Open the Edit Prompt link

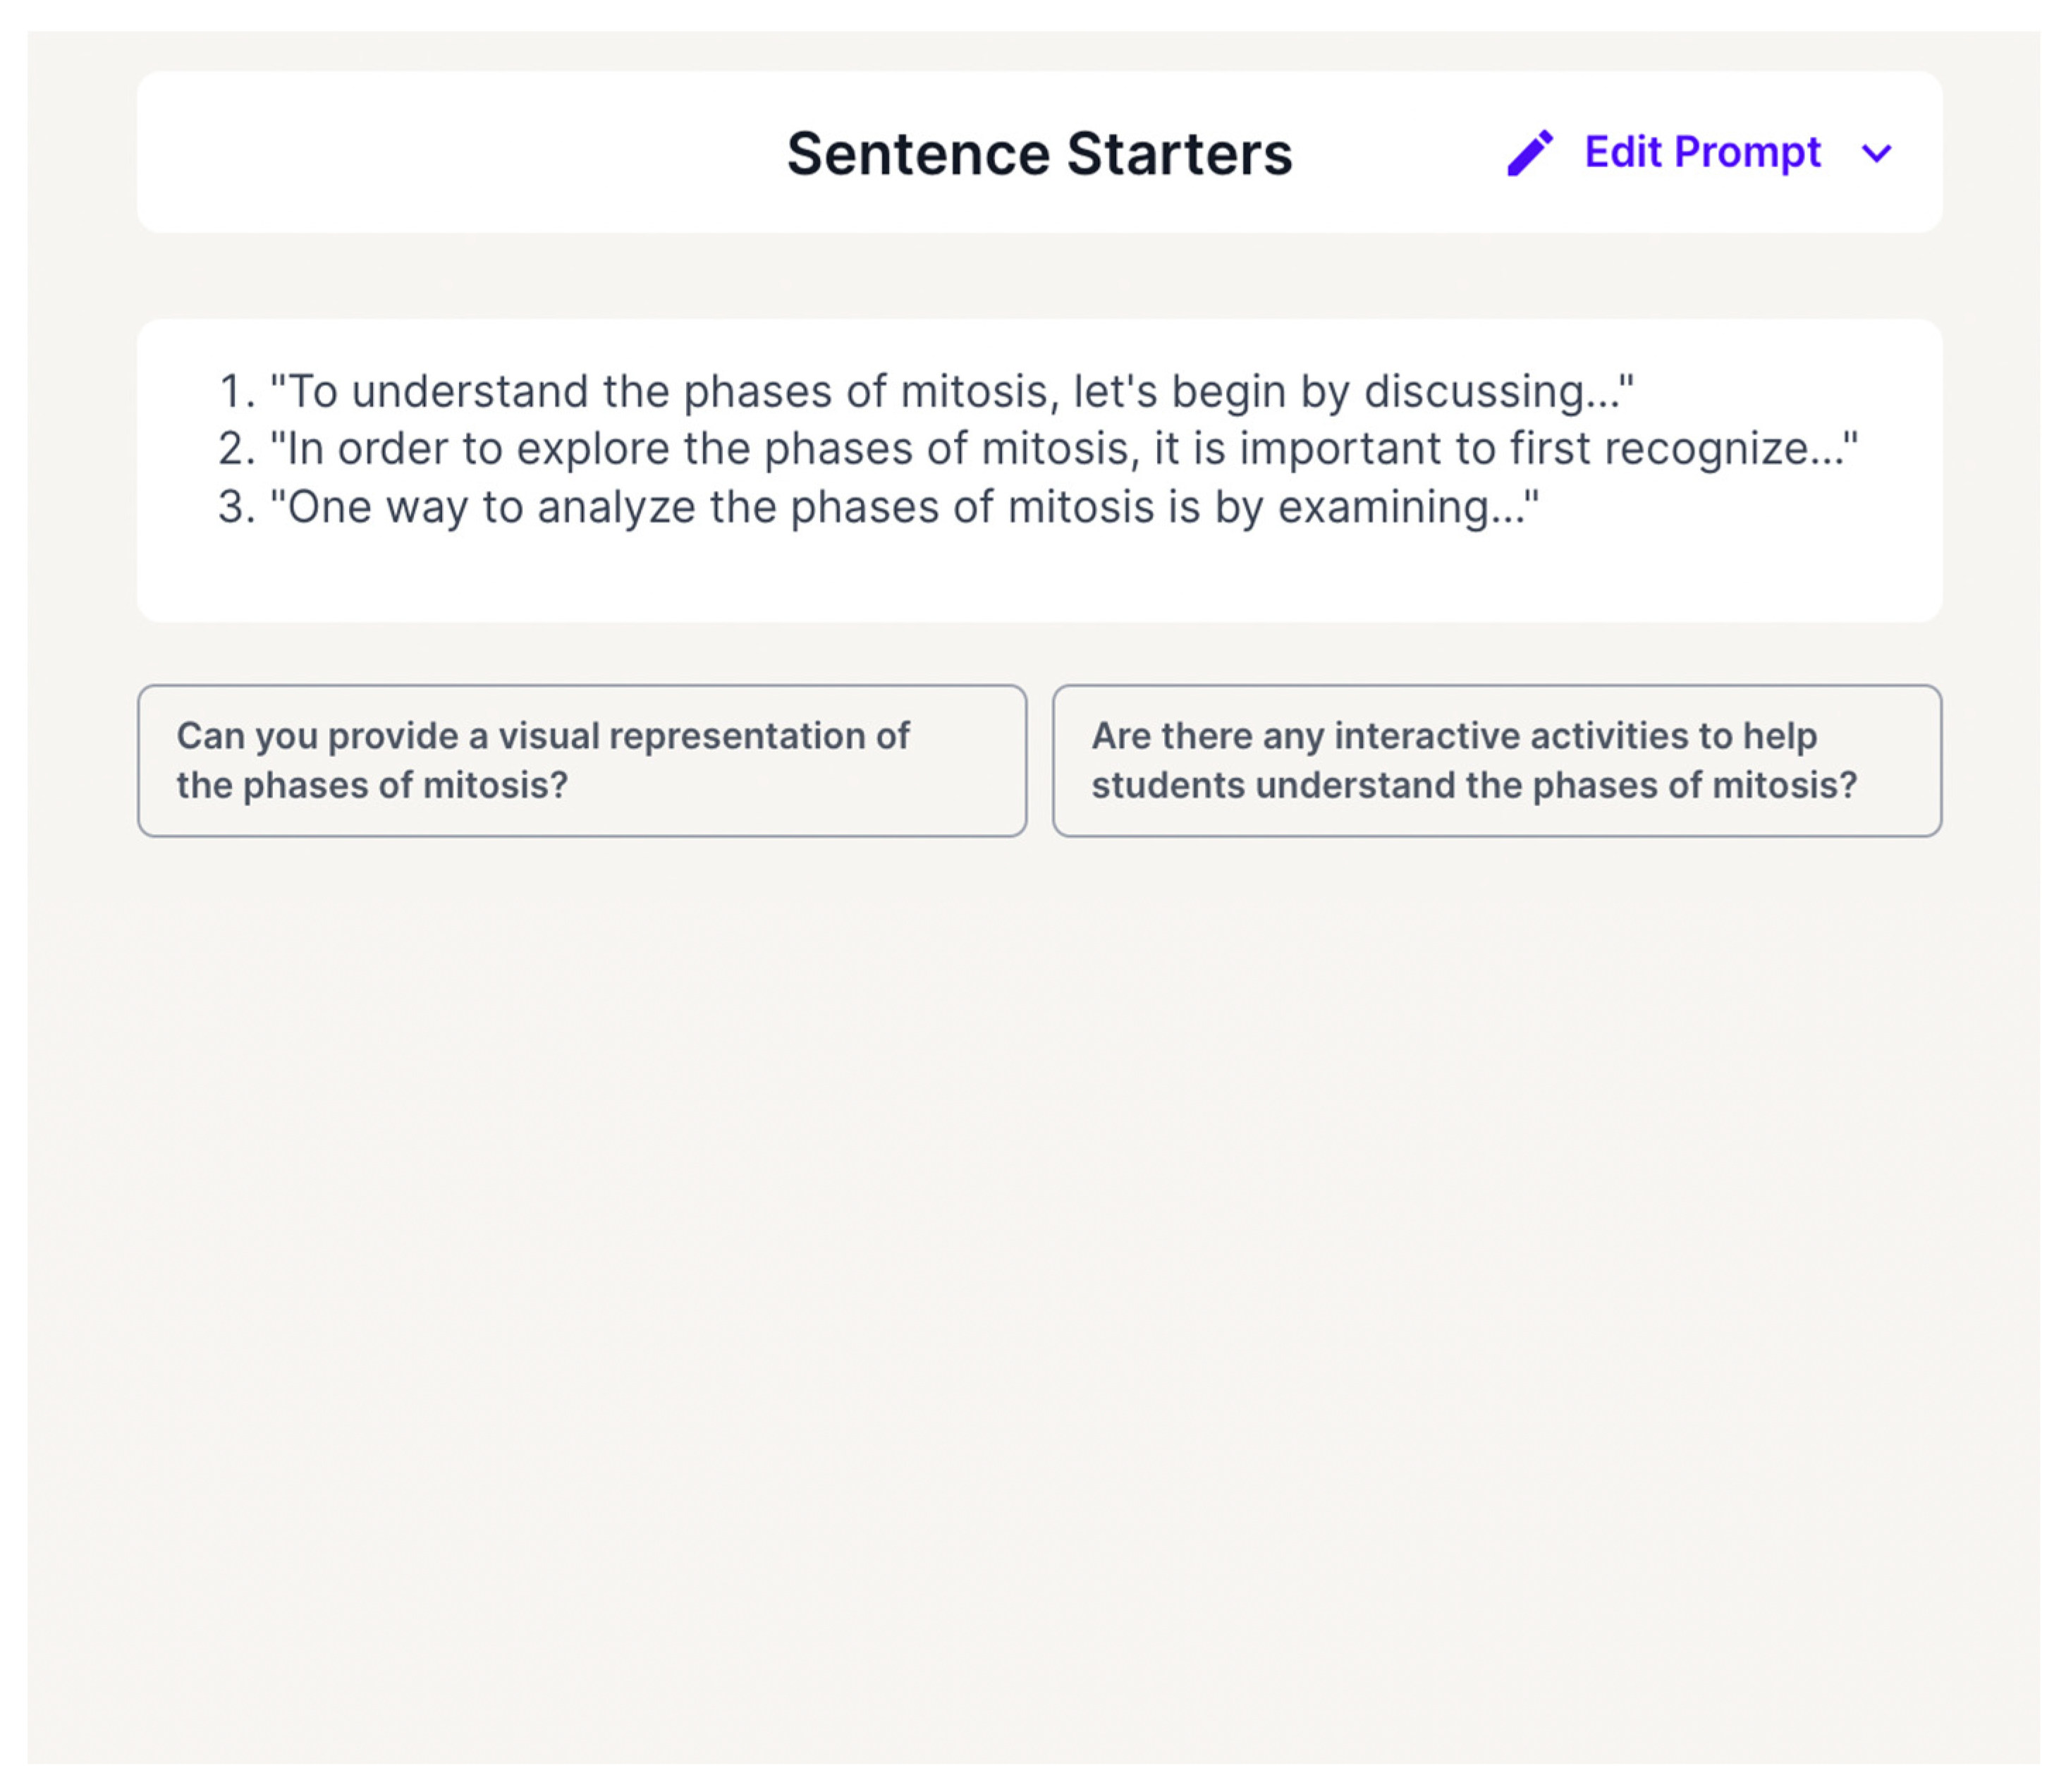click(x=1701, y=152)
